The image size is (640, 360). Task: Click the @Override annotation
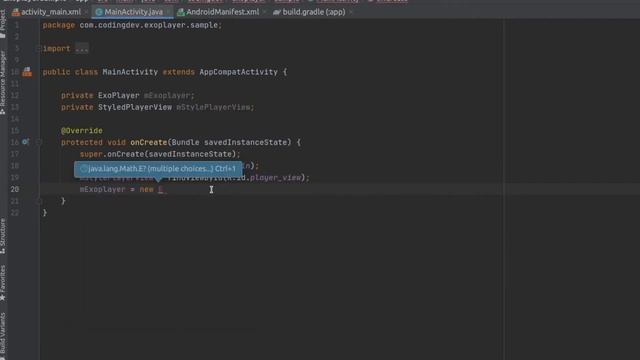point(82,131)
